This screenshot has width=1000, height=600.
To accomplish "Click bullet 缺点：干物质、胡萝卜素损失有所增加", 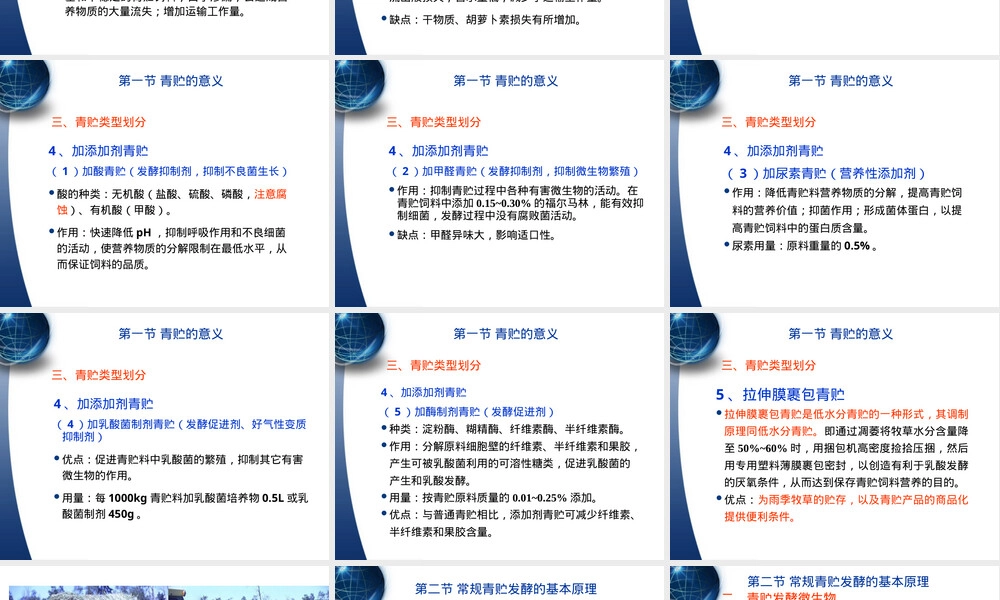I will [x=482, y=20].
